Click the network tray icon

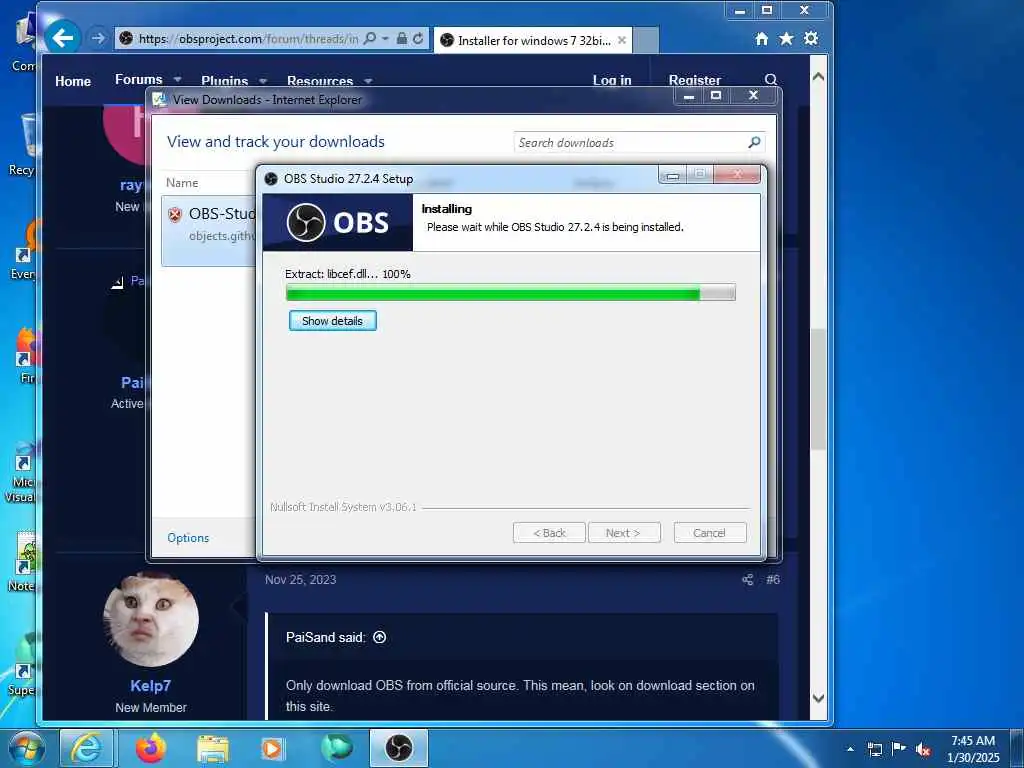[x=874, y=749]
